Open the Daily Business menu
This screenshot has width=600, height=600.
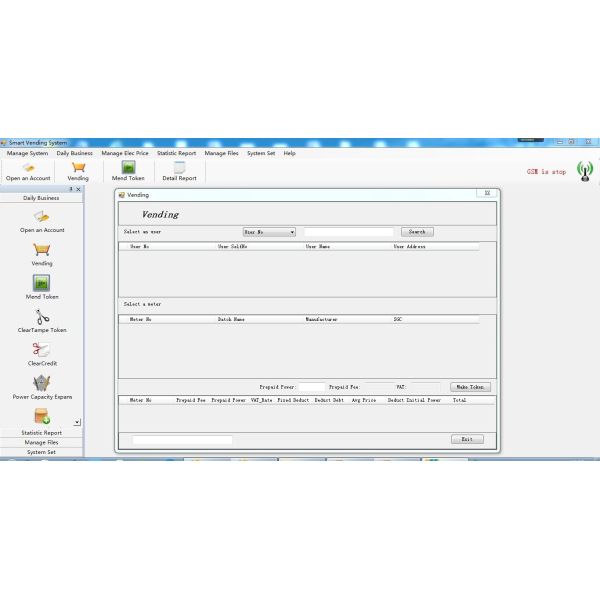(x=74, y=153)
